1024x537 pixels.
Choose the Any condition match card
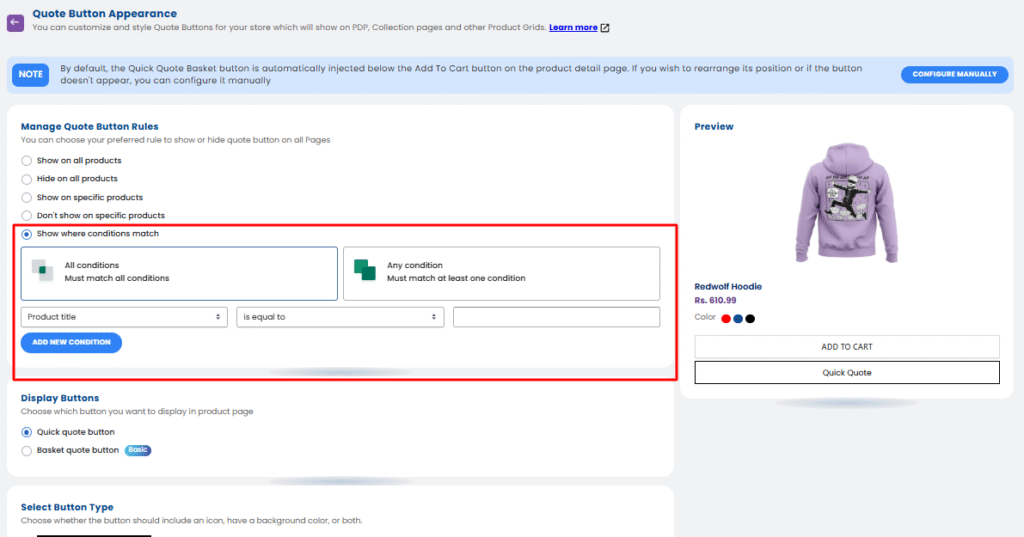501,273
